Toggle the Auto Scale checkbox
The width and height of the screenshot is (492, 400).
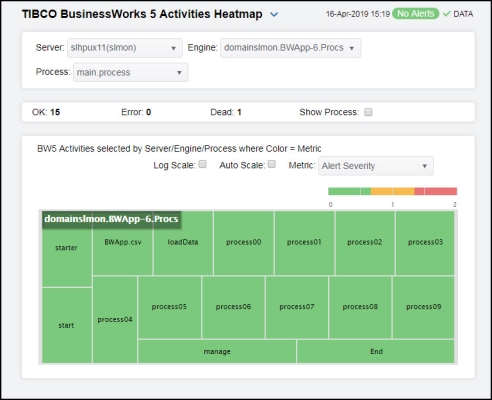272,164
